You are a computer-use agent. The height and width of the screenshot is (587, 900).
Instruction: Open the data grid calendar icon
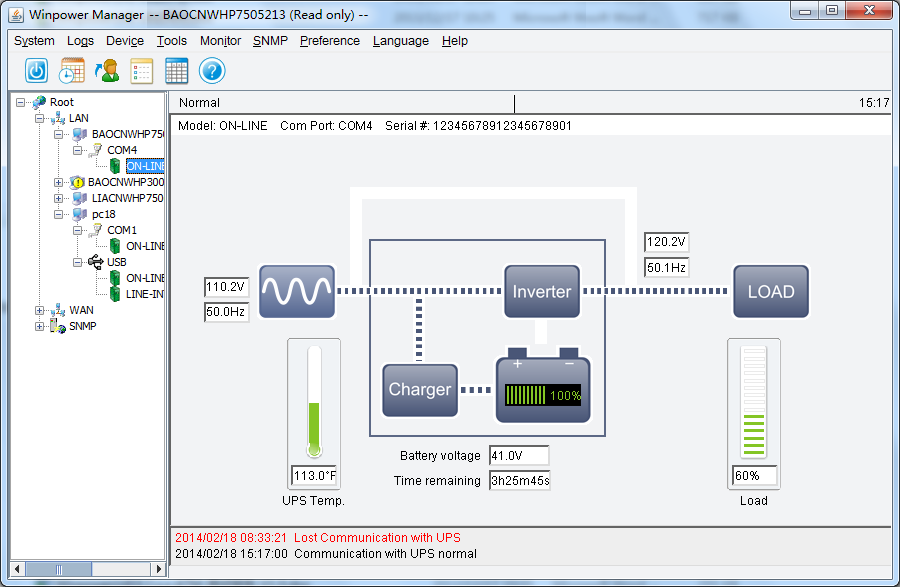pyautogui.click(x=177, y=71)
